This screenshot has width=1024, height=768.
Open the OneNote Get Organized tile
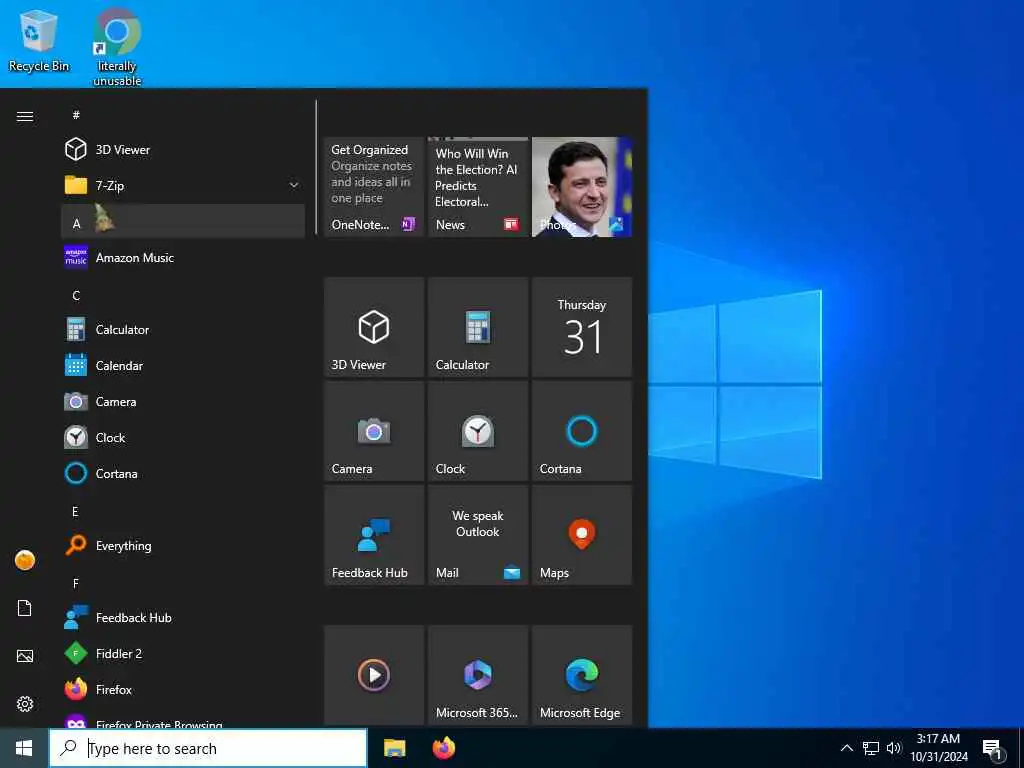(374, 187)
